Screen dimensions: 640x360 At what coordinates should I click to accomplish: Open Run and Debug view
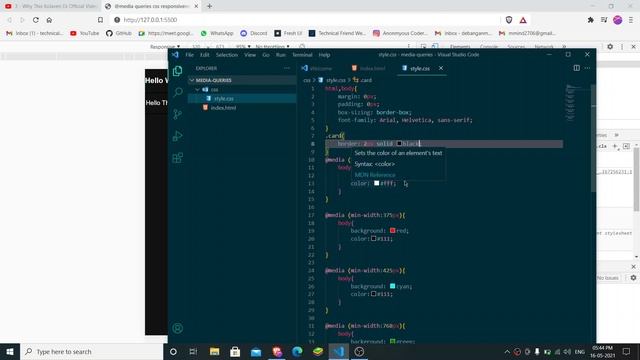pyautogui.click(x=178, y=136)
